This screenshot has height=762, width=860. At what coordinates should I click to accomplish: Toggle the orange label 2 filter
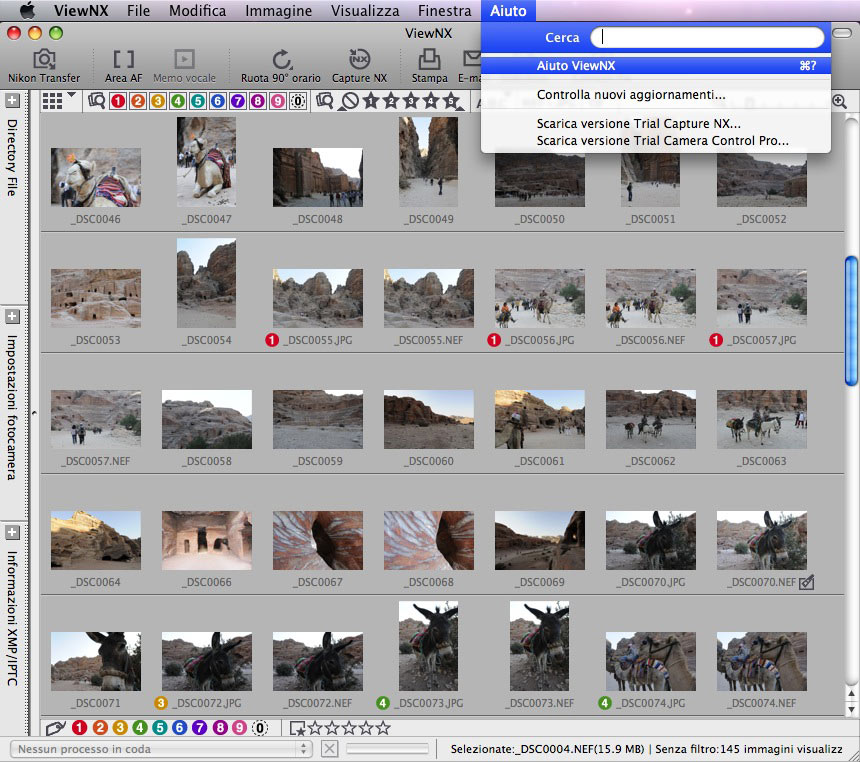[x=138, y=101]
